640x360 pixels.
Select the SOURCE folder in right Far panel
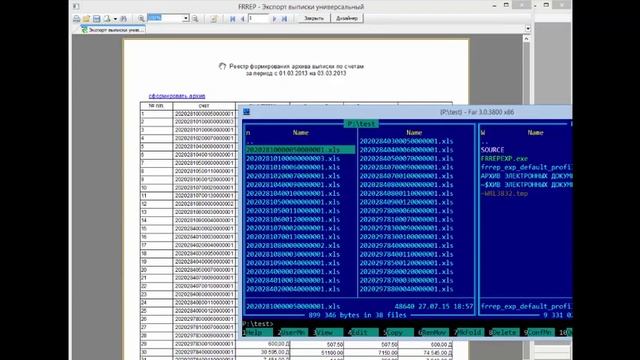pos(493,150)
